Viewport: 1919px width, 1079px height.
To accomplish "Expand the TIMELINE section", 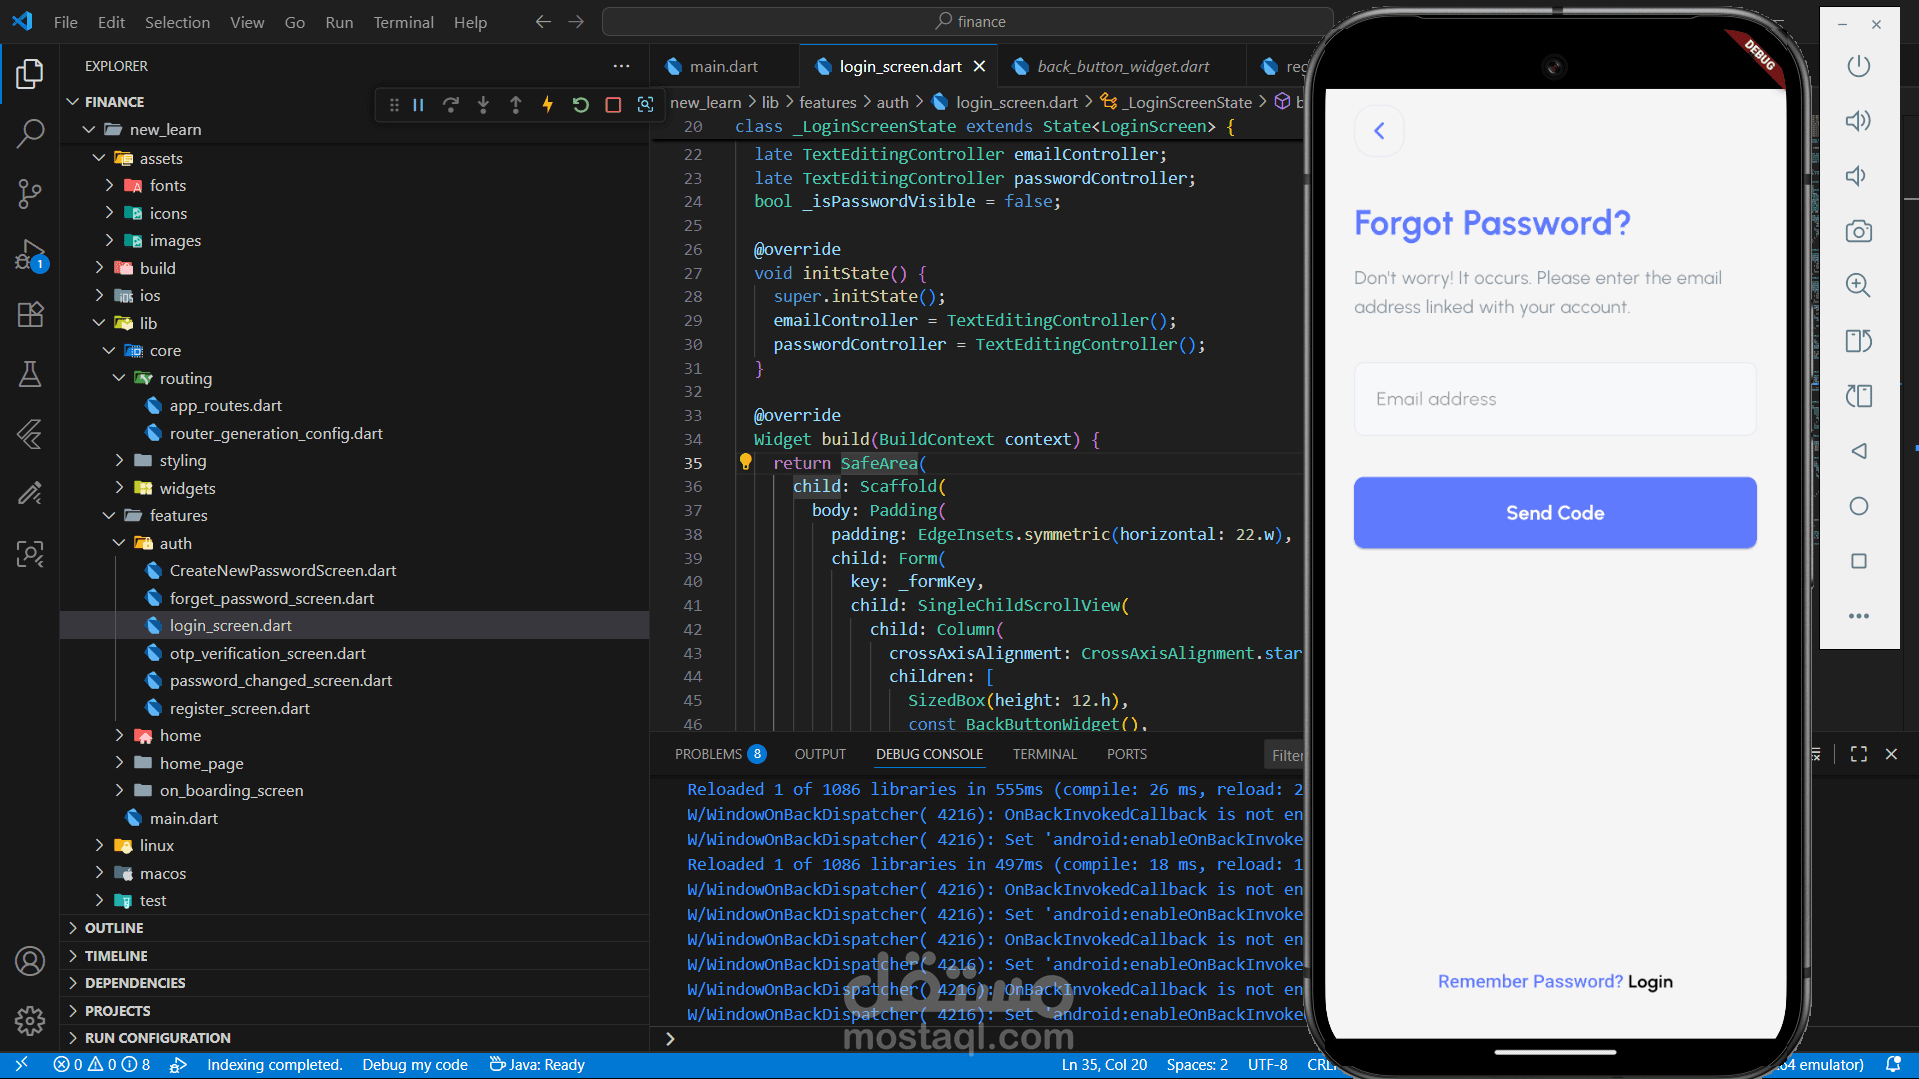I will (115, 956).
